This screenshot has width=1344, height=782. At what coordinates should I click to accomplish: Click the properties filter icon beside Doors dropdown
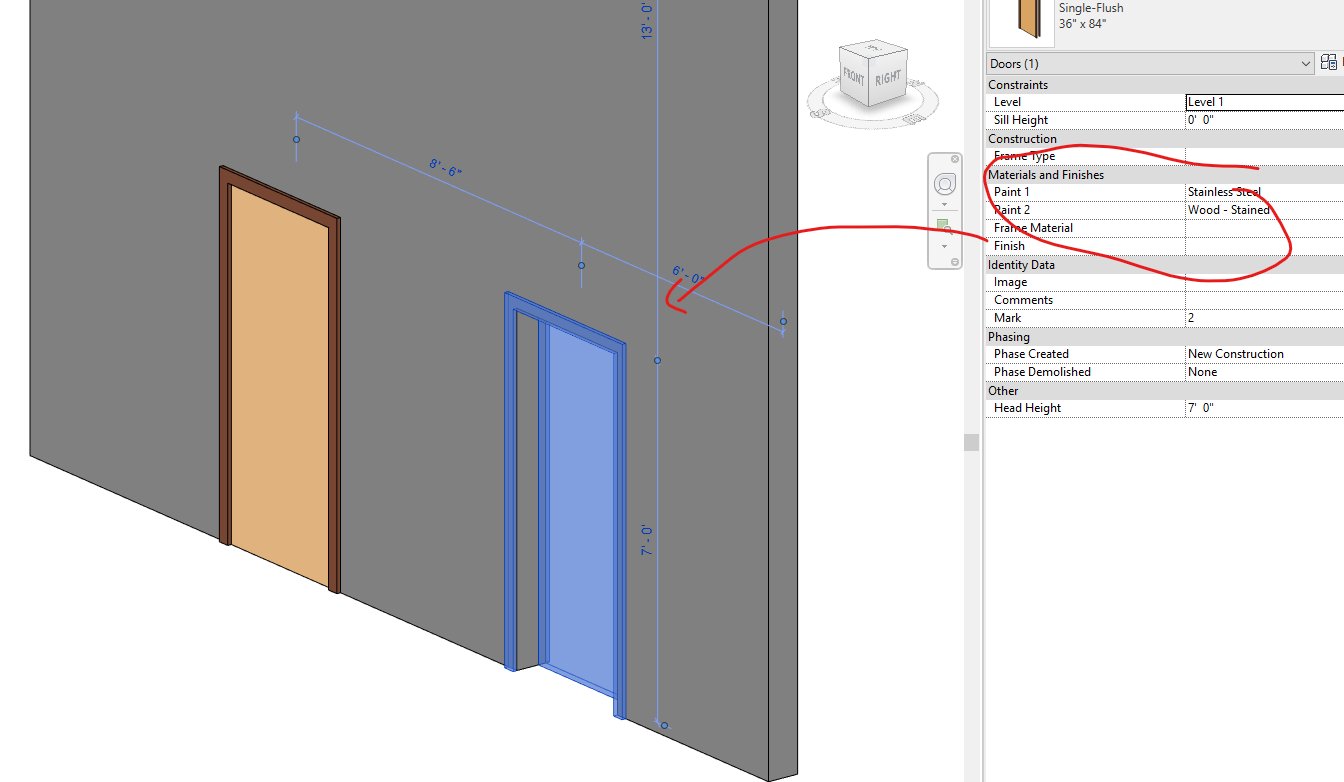1328,62
